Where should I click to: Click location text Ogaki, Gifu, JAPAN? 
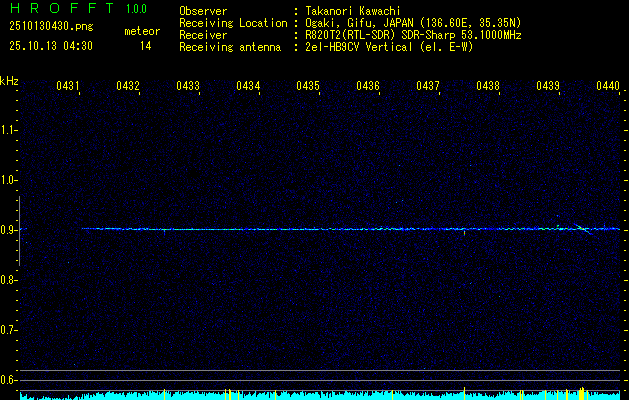360,23
